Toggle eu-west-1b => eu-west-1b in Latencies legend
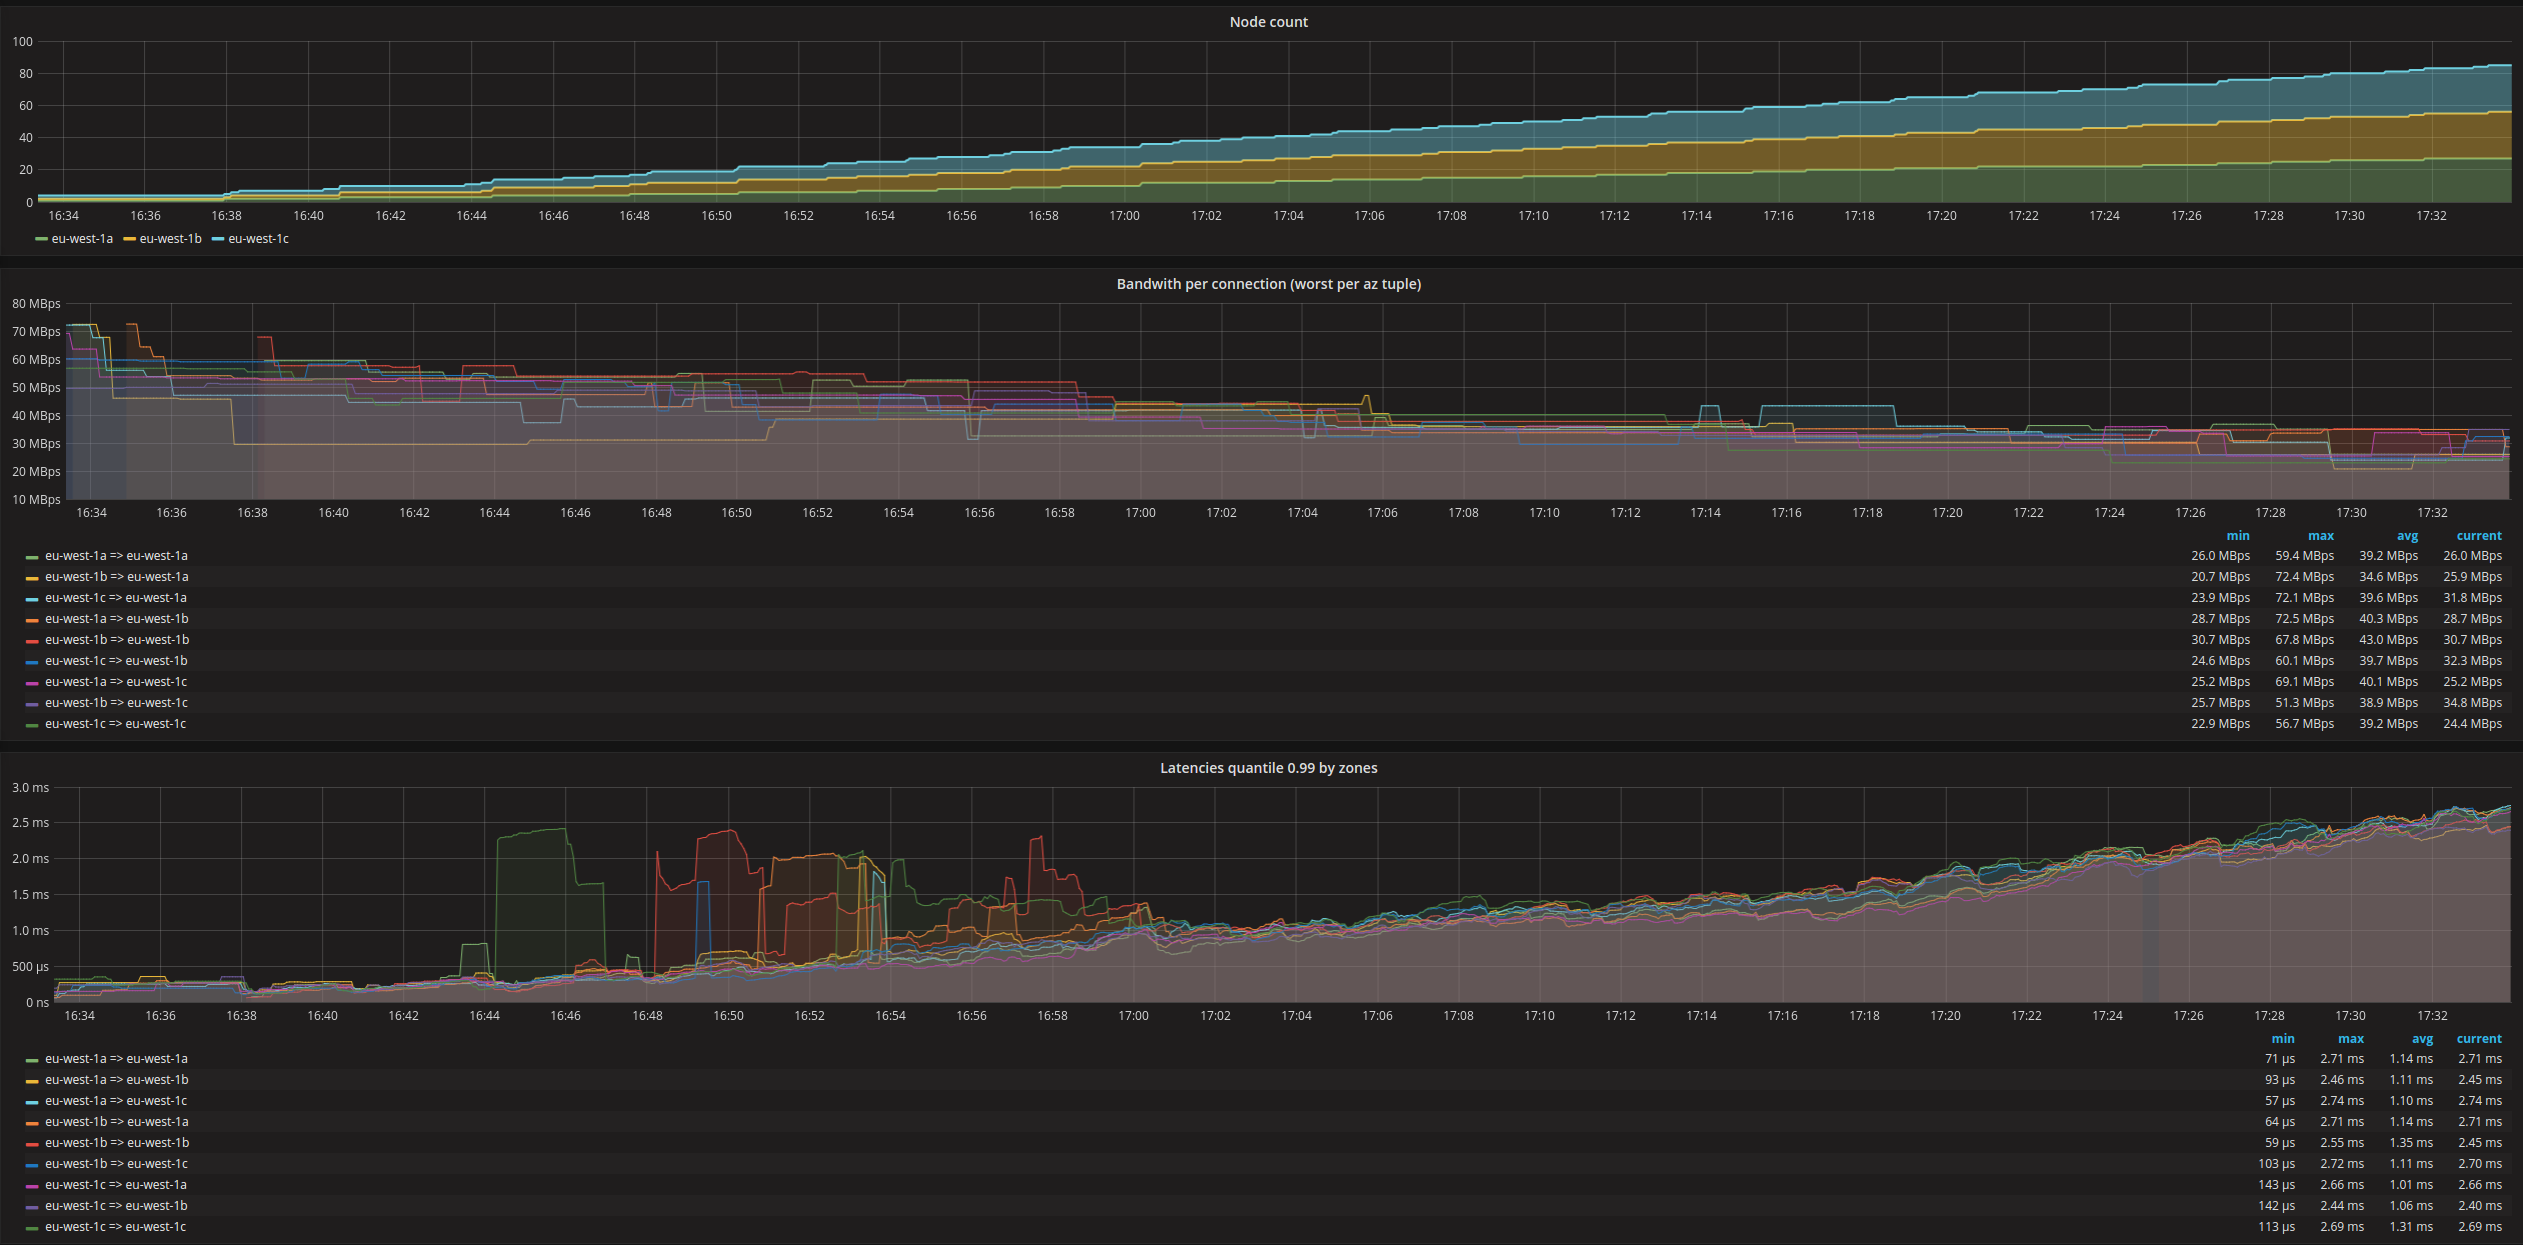 pos(117,1143)
